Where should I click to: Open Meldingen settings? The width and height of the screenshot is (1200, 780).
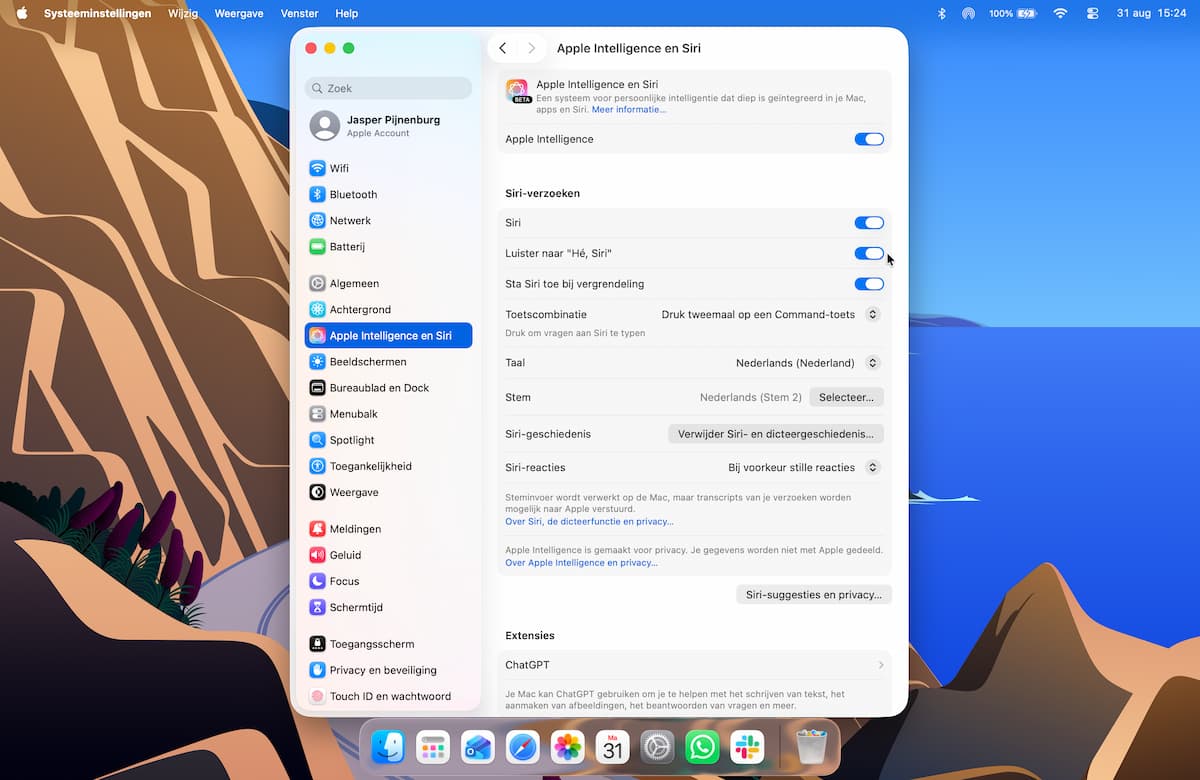[x=388, y=528]
